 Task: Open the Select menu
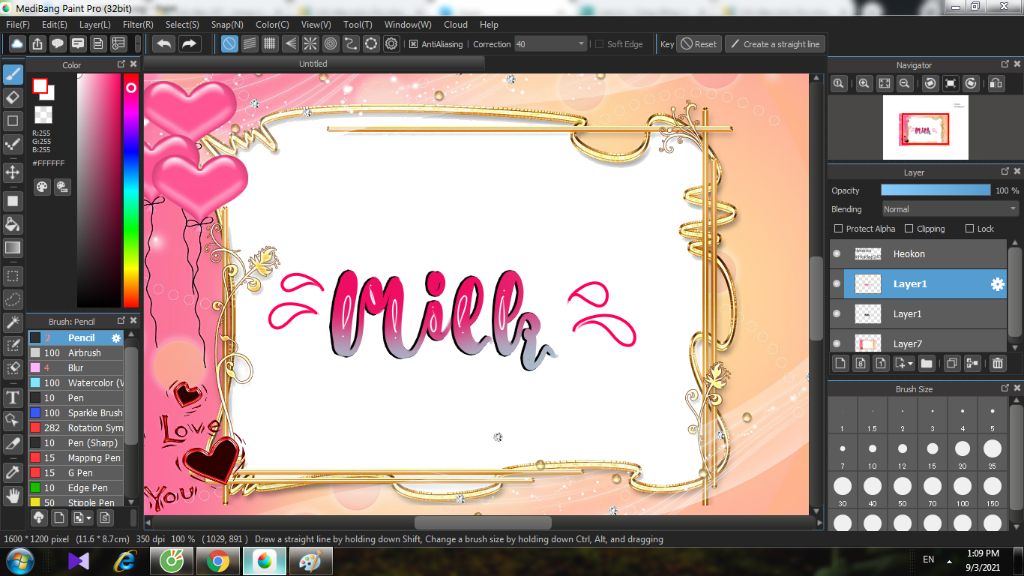point(182,24)
